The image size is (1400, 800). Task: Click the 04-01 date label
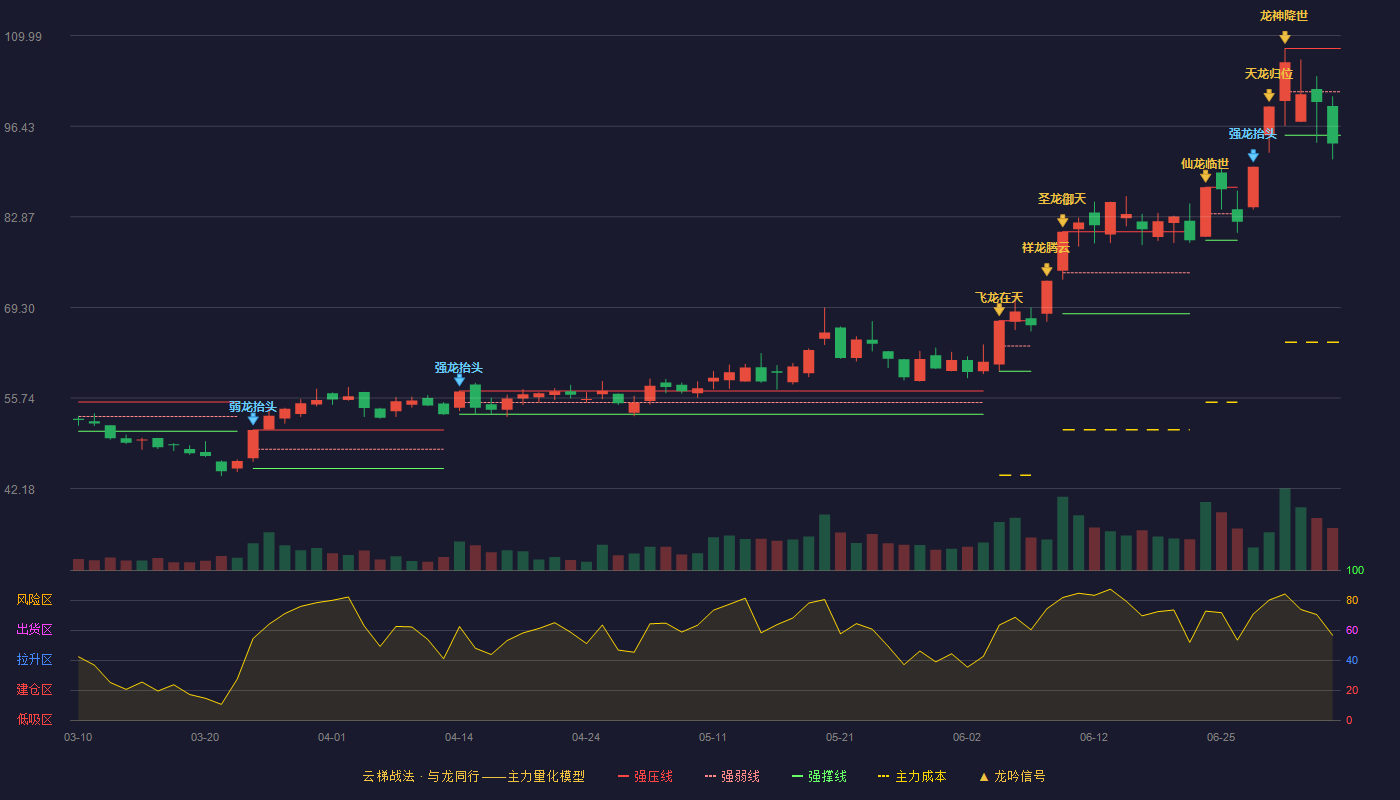click(x=332, y=737)
